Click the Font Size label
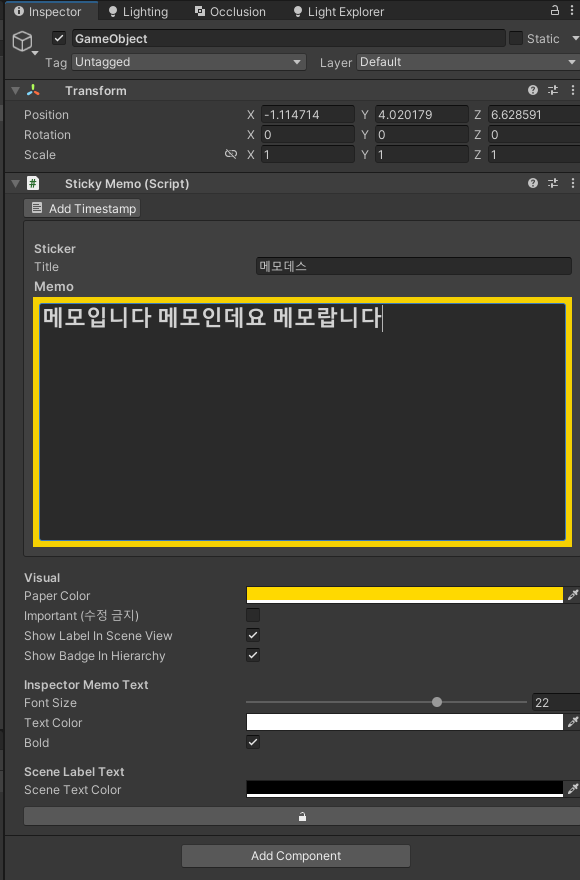Image resolution: width=580 pixels, height=880 pixels. coord(50,703)
